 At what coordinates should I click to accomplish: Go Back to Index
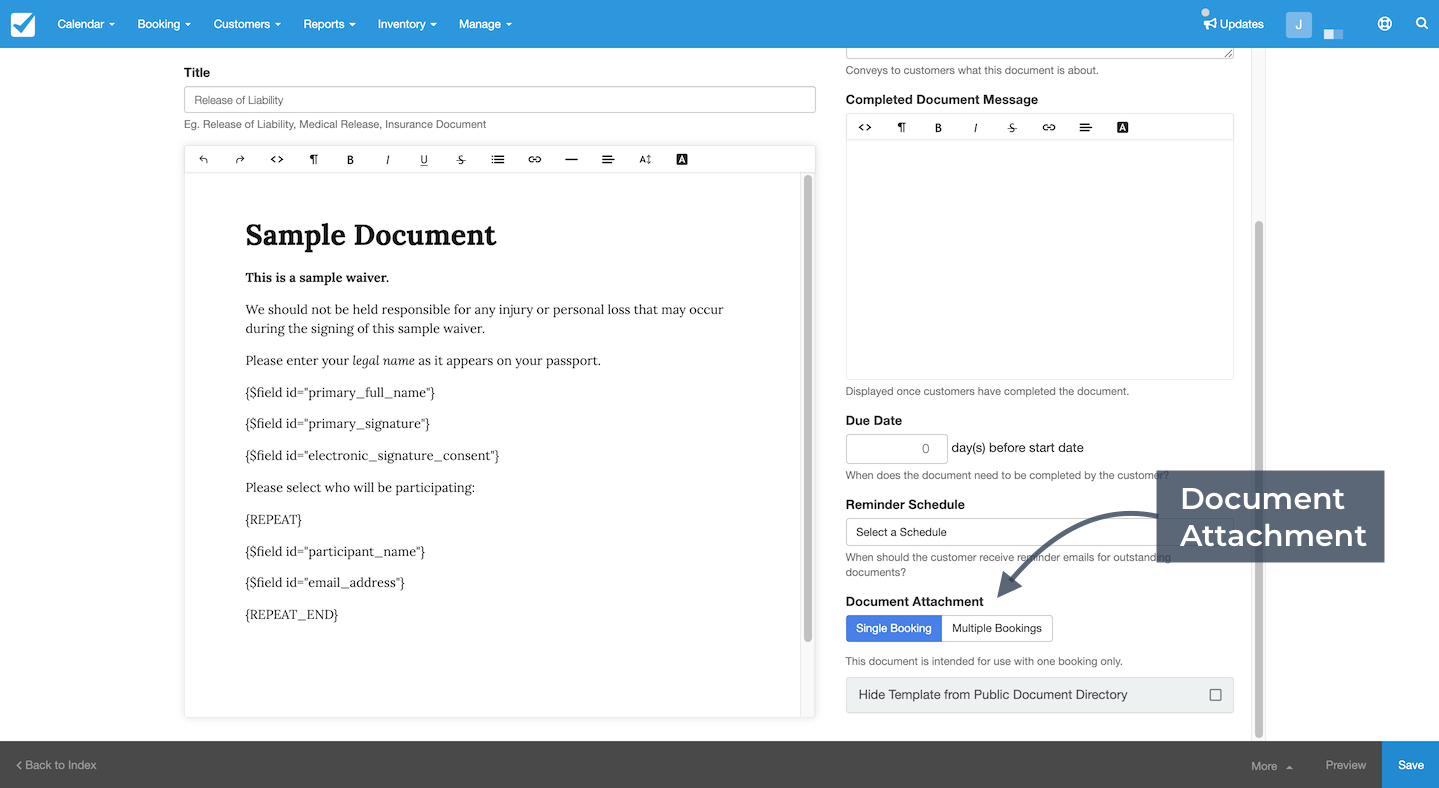pyautogui.click(x=56, y=765)
